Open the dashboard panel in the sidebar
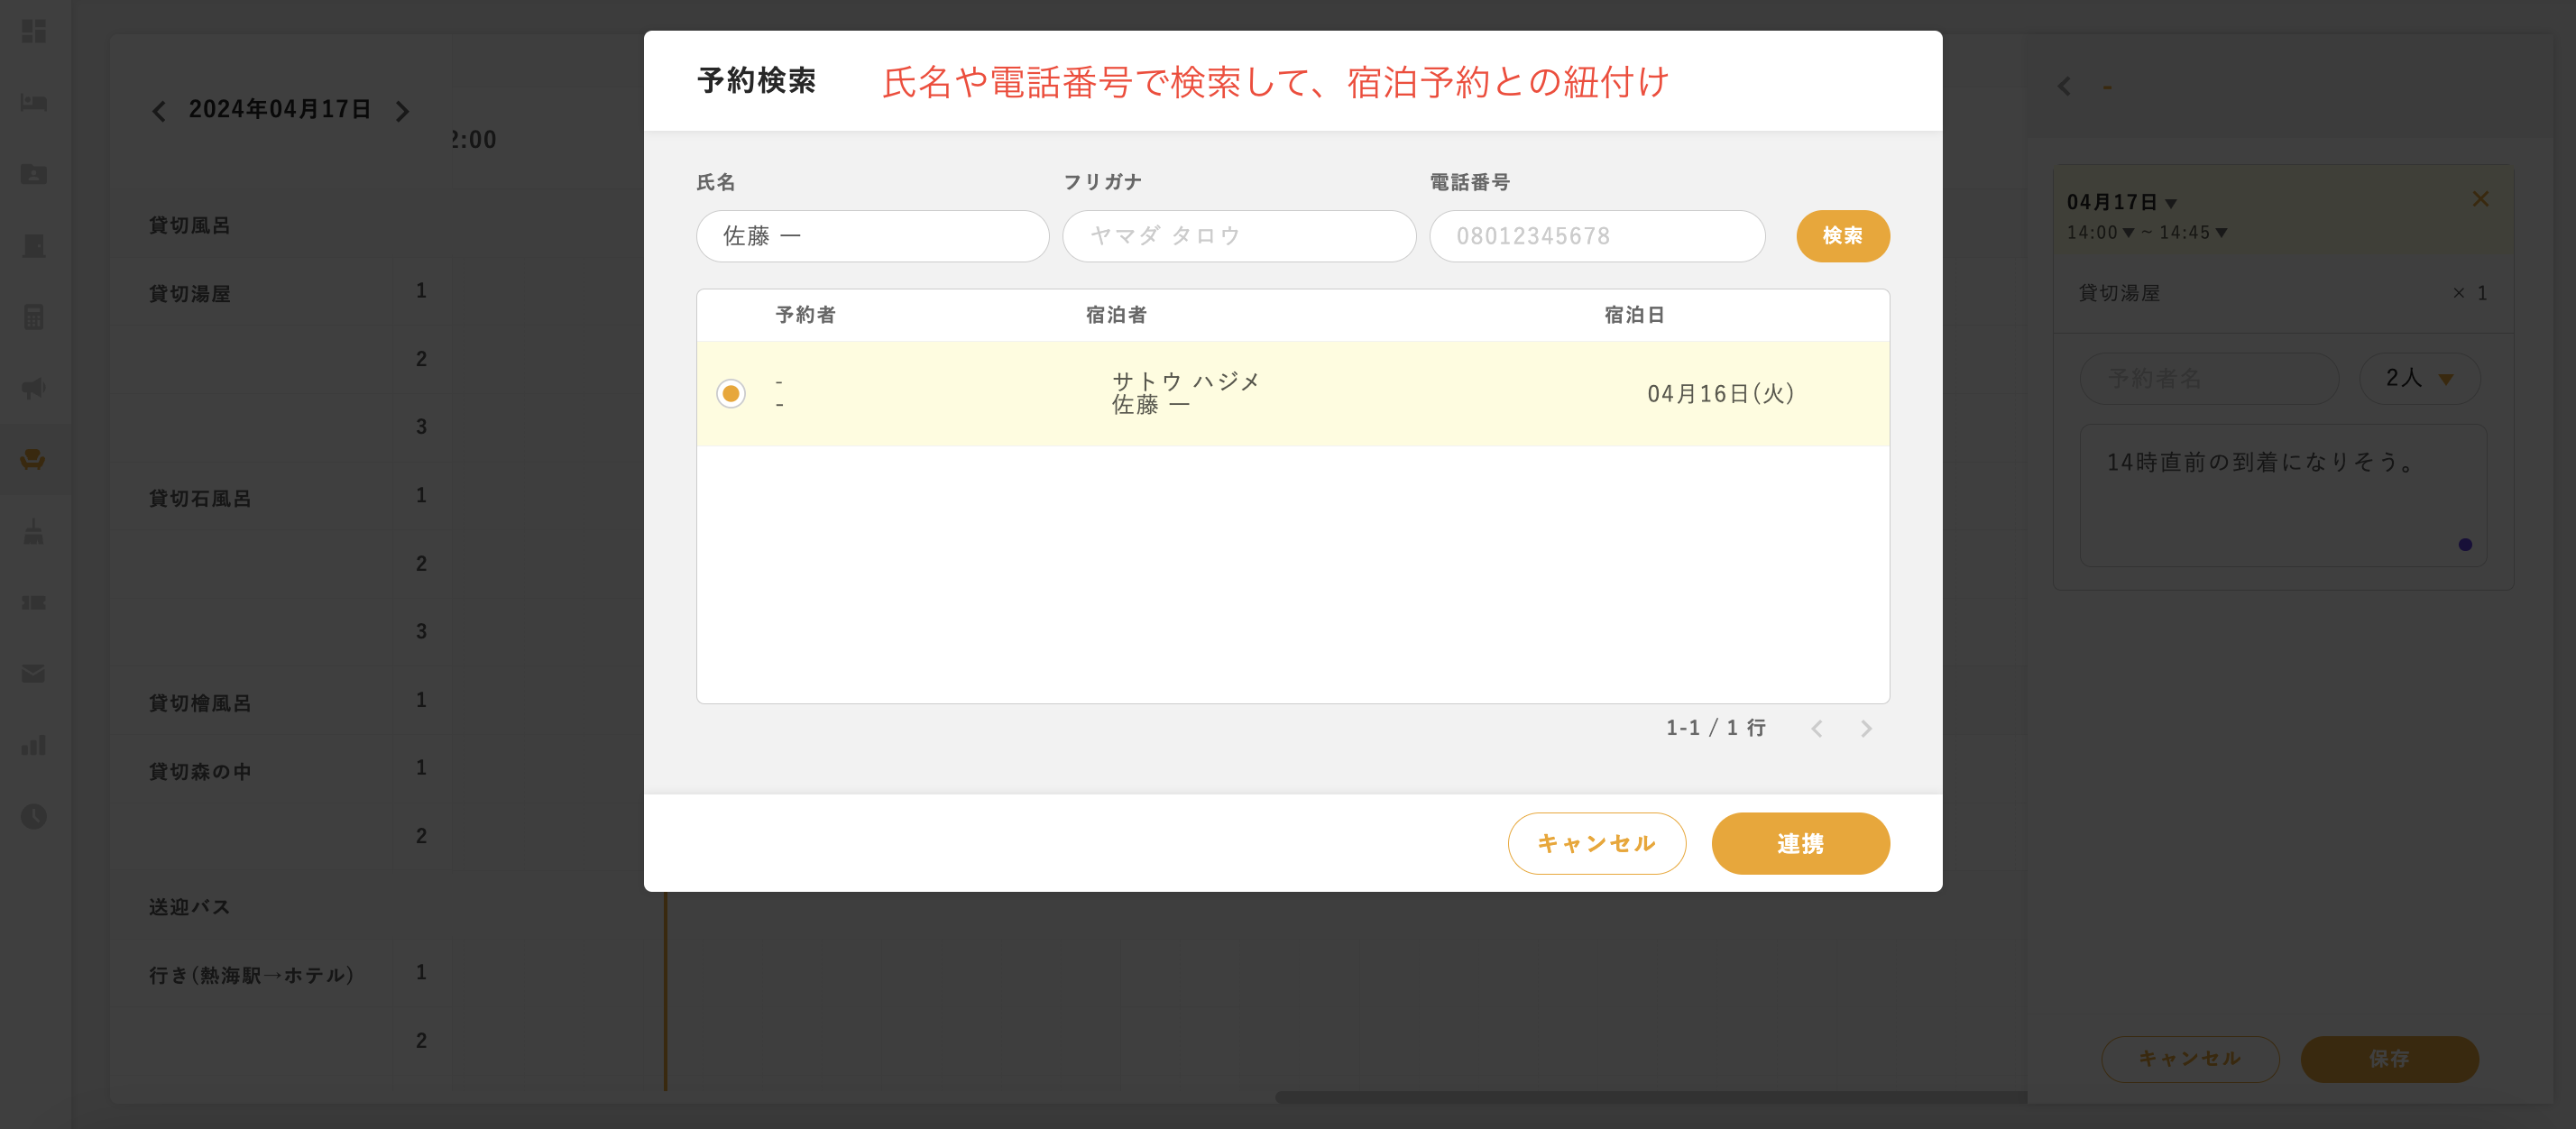This screenshot has width=2576, height=1129. tap(33, 32)
